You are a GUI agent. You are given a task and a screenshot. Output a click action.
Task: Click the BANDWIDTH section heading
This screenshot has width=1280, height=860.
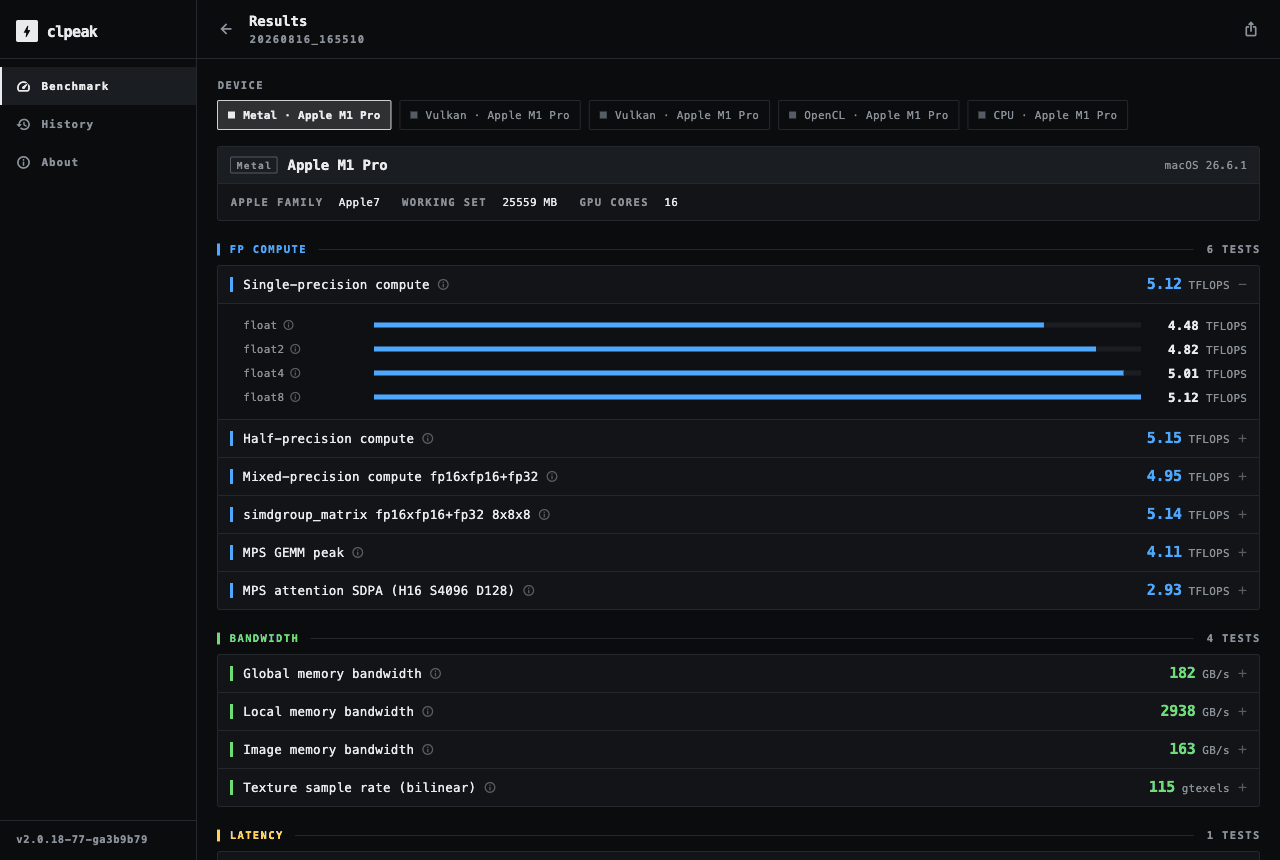click(x=264, y=638)
